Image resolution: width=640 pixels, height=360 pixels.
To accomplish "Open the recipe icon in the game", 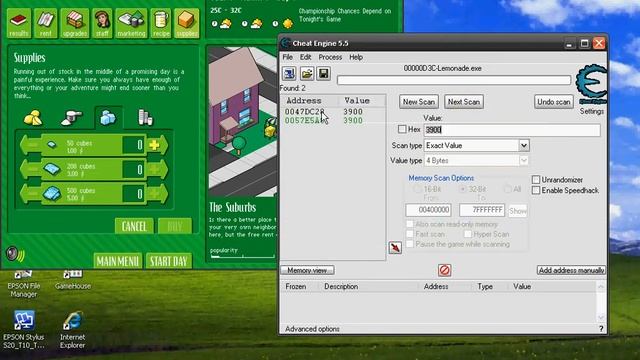I will 161,23.
